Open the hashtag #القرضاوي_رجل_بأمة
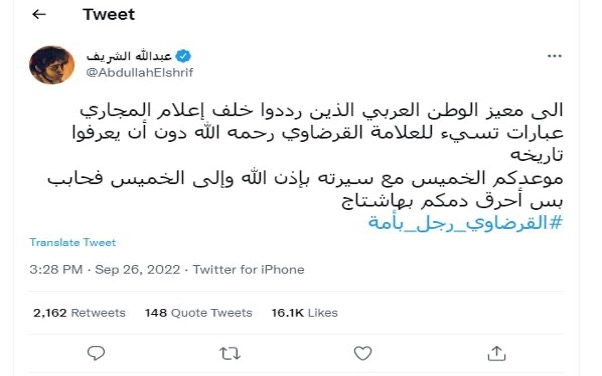The image size is (602, 376). point(465,222)
